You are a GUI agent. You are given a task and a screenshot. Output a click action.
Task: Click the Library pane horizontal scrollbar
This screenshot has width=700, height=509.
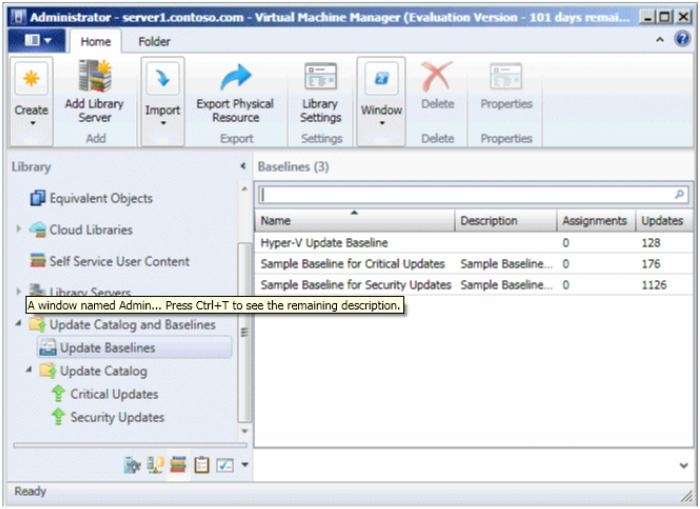point(130,445)
